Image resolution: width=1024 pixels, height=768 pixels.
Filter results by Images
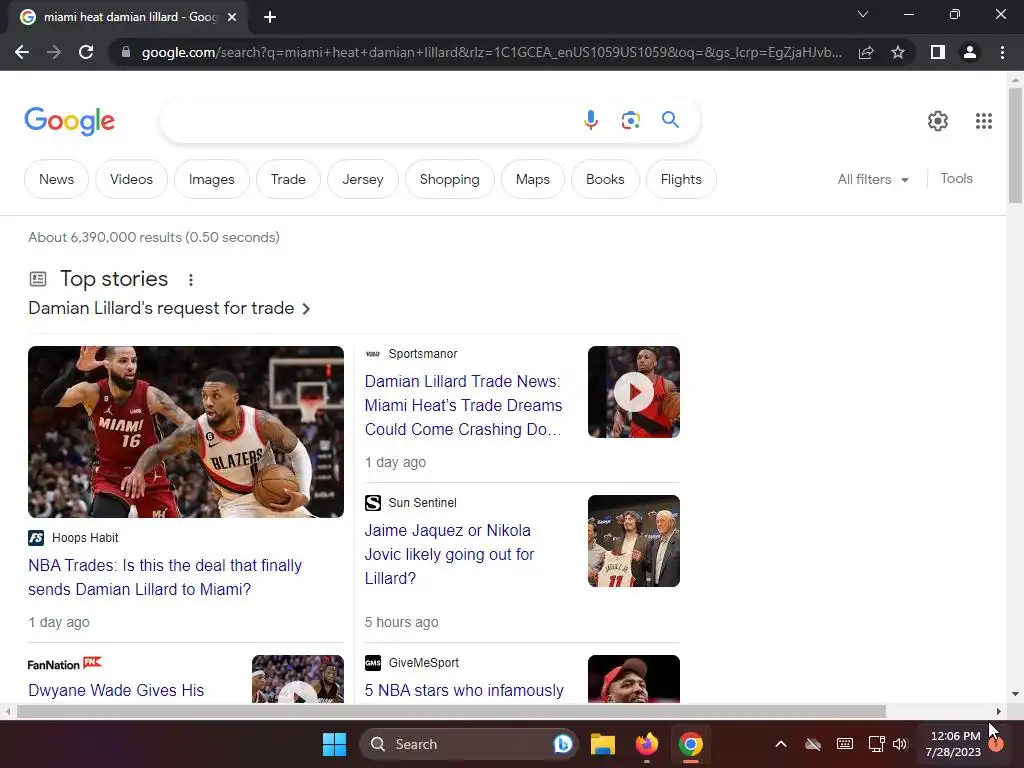click(212, 179)
